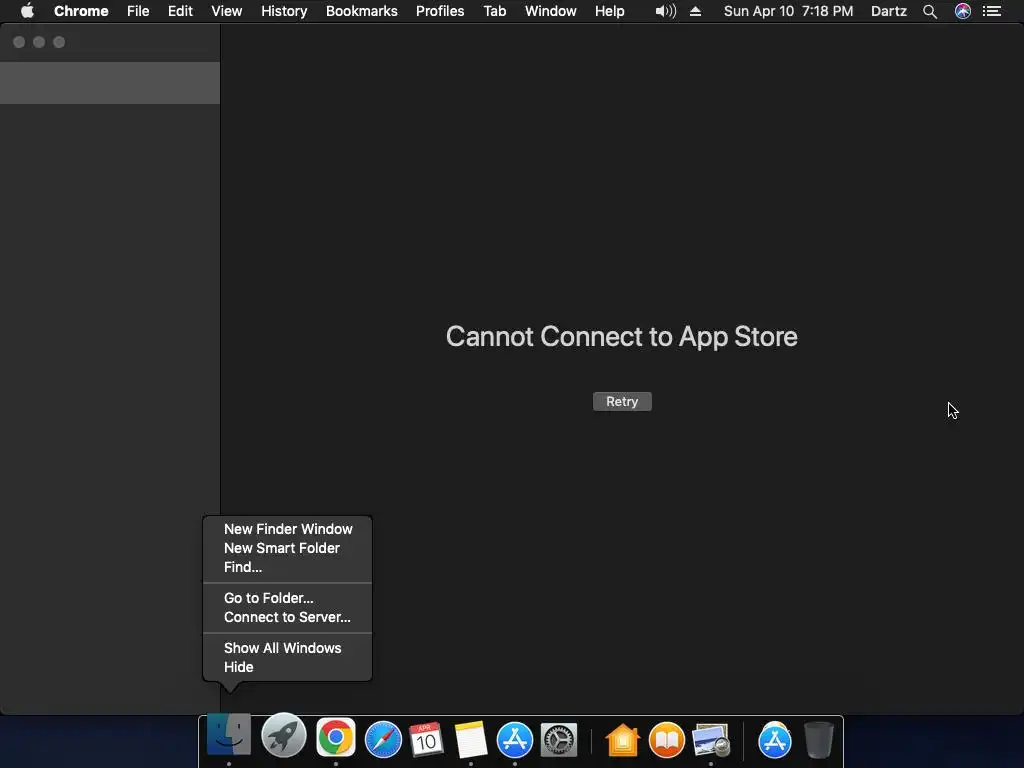
Task: Open the Dartz user menu
Action: 889,11
